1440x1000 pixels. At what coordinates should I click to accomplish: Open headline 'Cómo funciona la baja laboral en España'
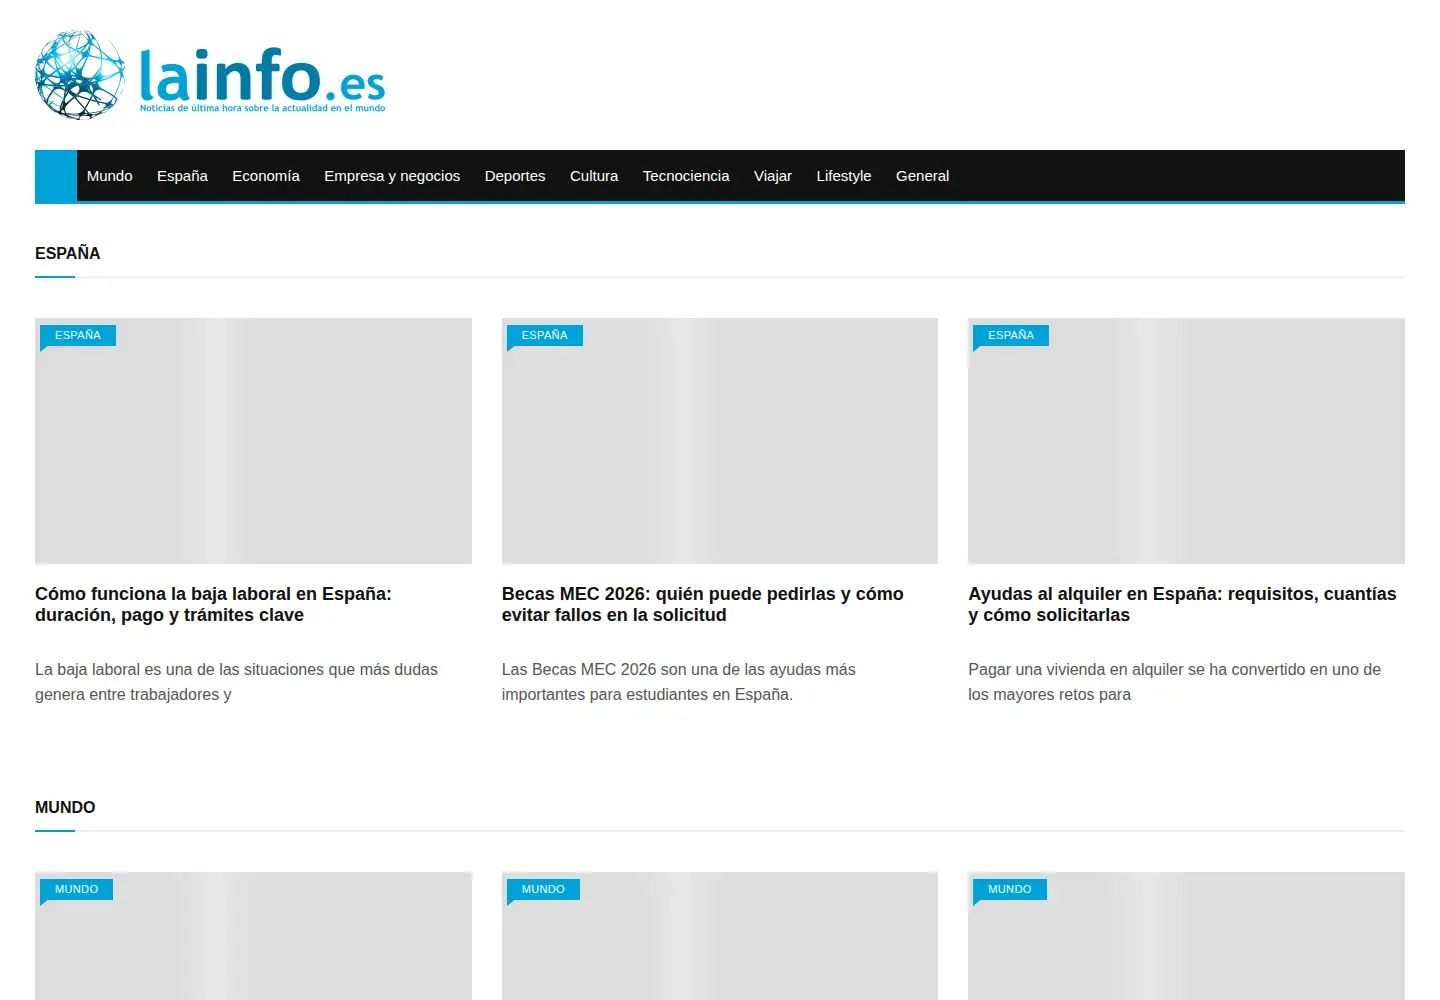tap(213, 604)
